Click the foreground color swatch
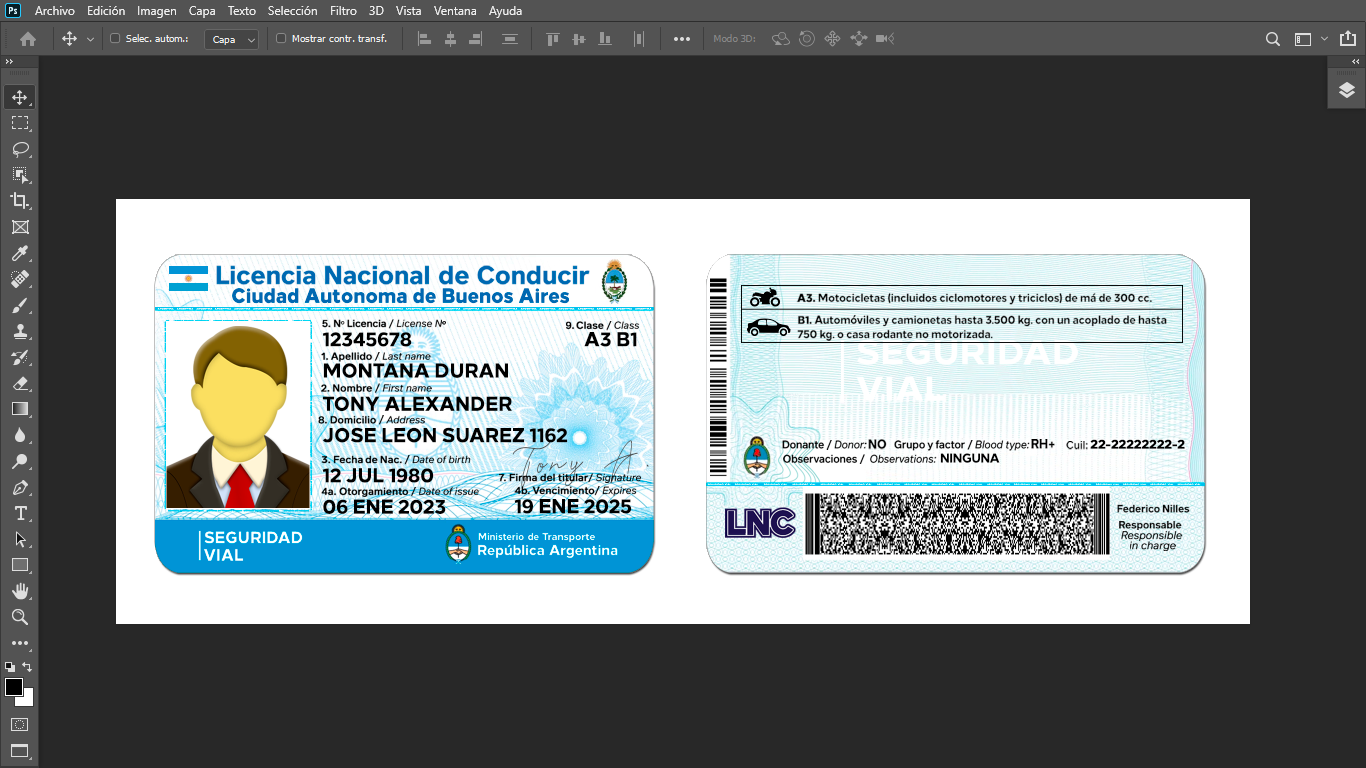The width and height of the screenshot is (1366, 768). coord(14,685)
